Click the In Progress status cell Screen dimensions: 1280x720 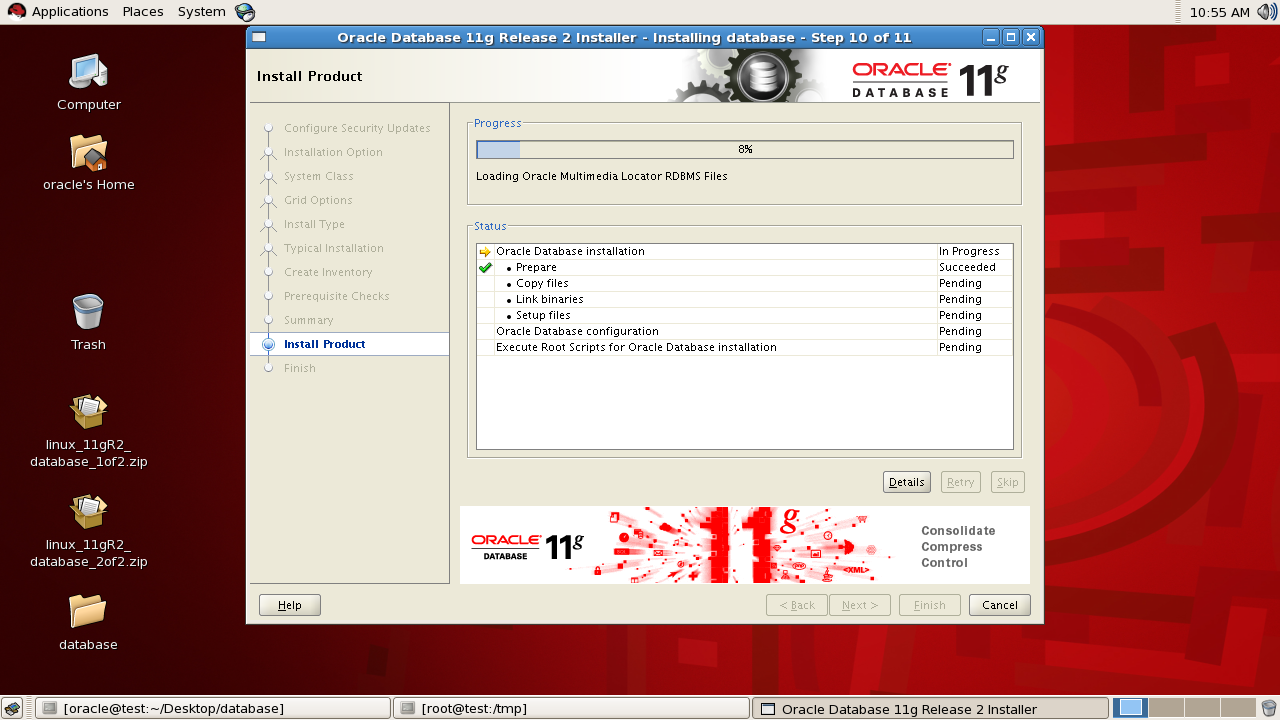point(974,252)
